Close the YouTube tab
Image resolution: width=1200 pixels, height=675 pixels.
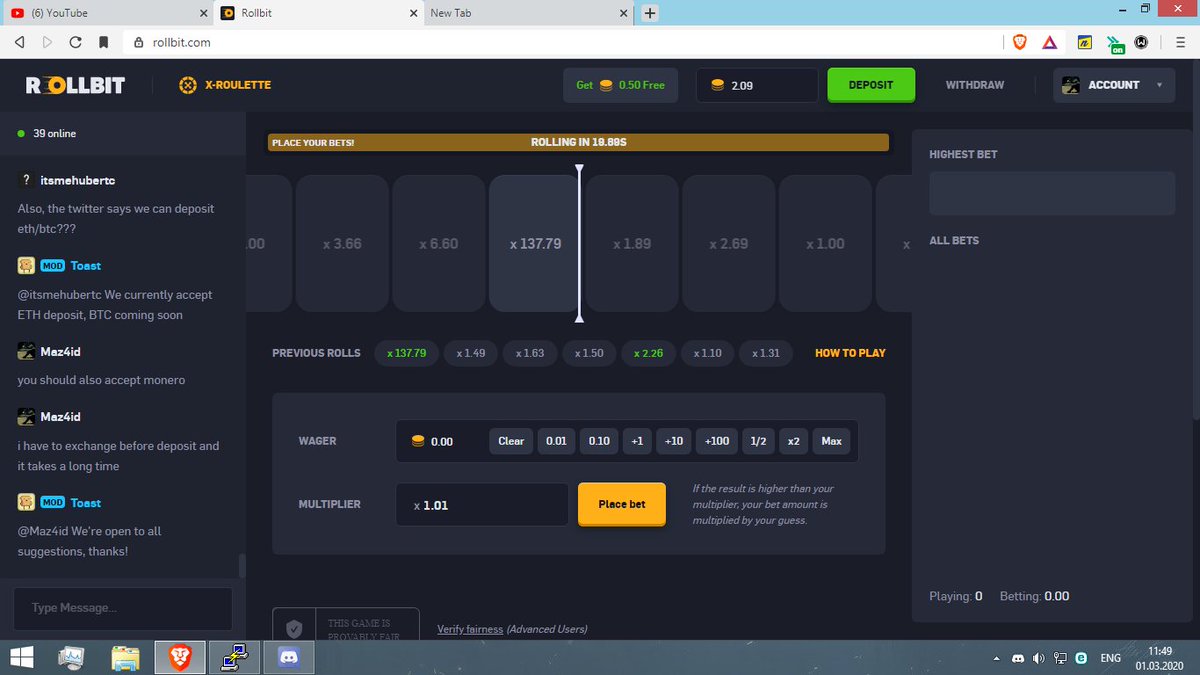click(203, 13)
